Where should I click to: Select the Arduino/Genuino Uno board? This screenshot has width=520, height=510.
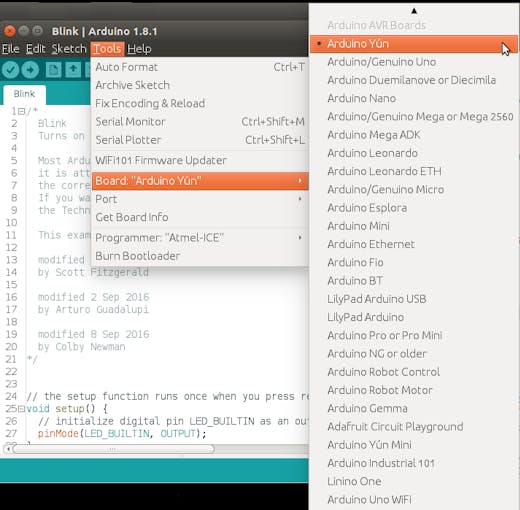(414, 62)
